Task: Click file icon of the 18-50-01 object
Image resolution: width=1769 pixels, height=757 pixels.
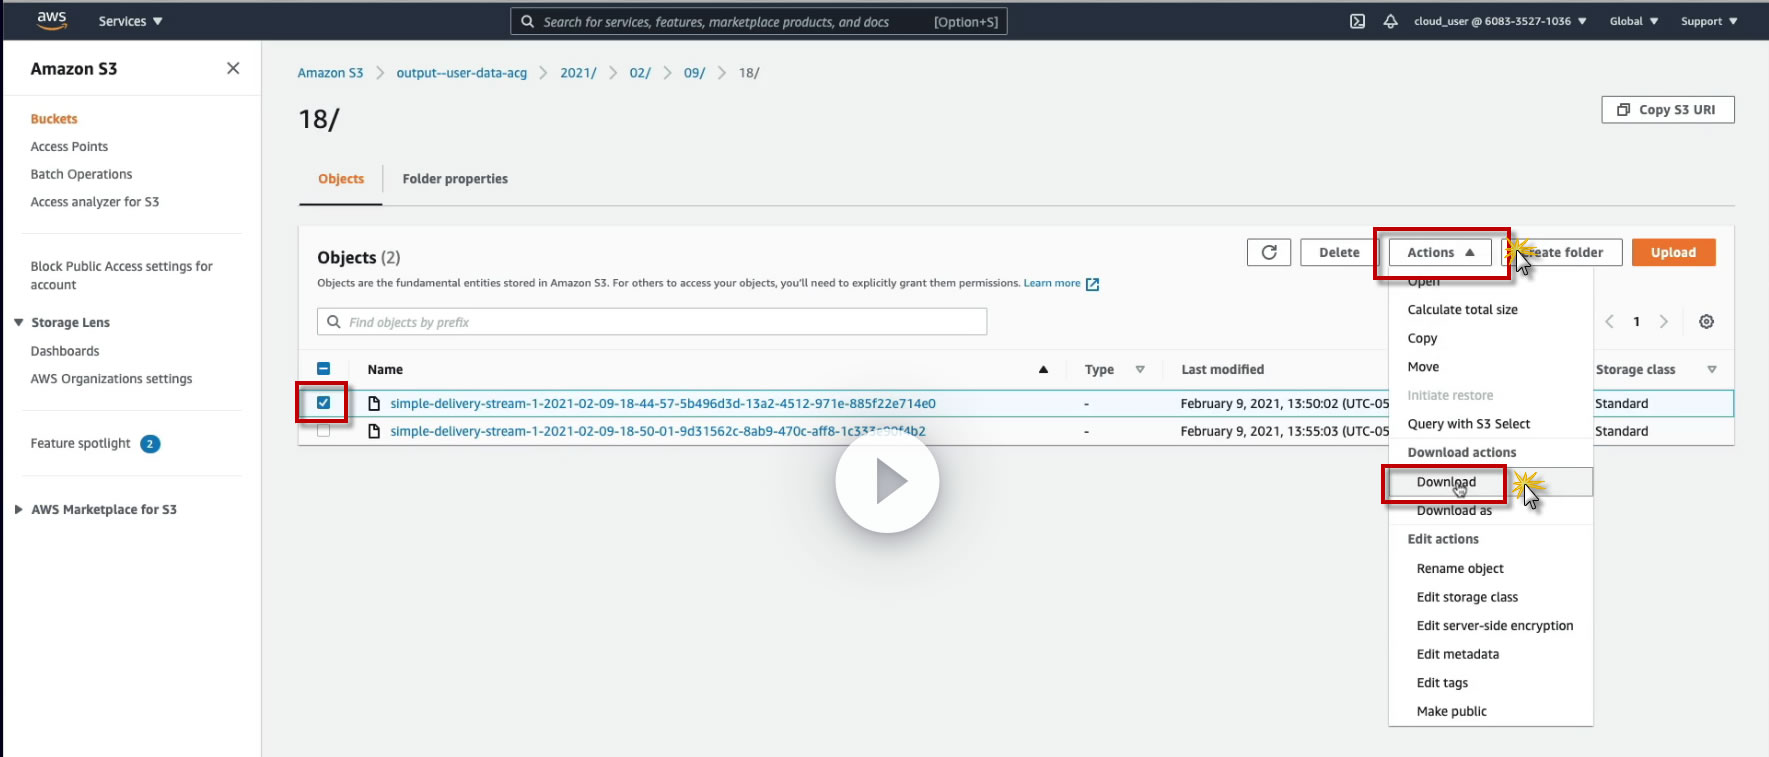Action: click(374, 431)
